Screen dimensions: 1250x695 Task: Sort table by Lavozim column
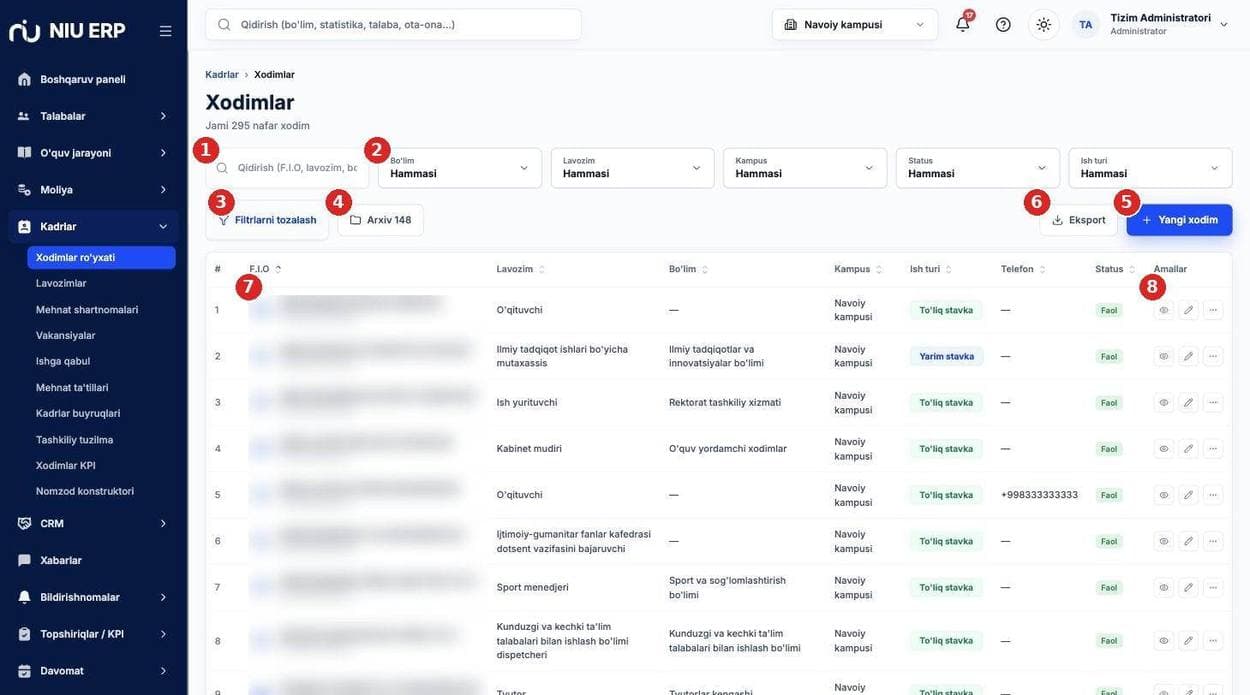tap(521, 269)
